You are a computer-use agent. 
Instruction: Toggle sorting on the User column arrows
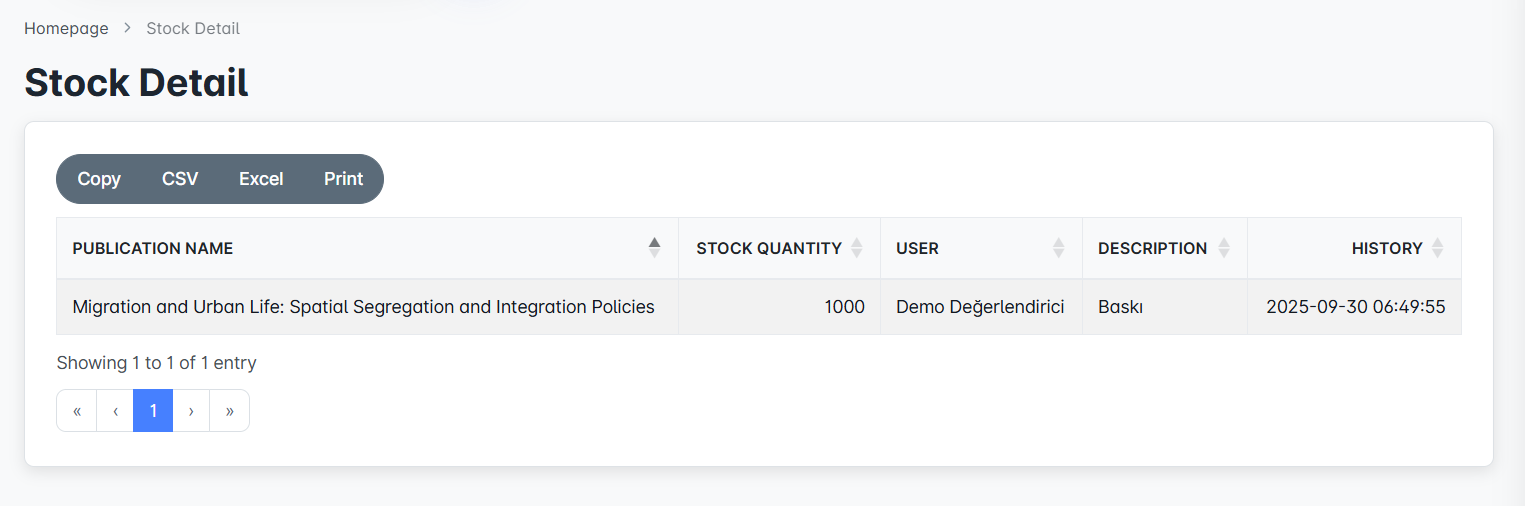point(1058,248)
